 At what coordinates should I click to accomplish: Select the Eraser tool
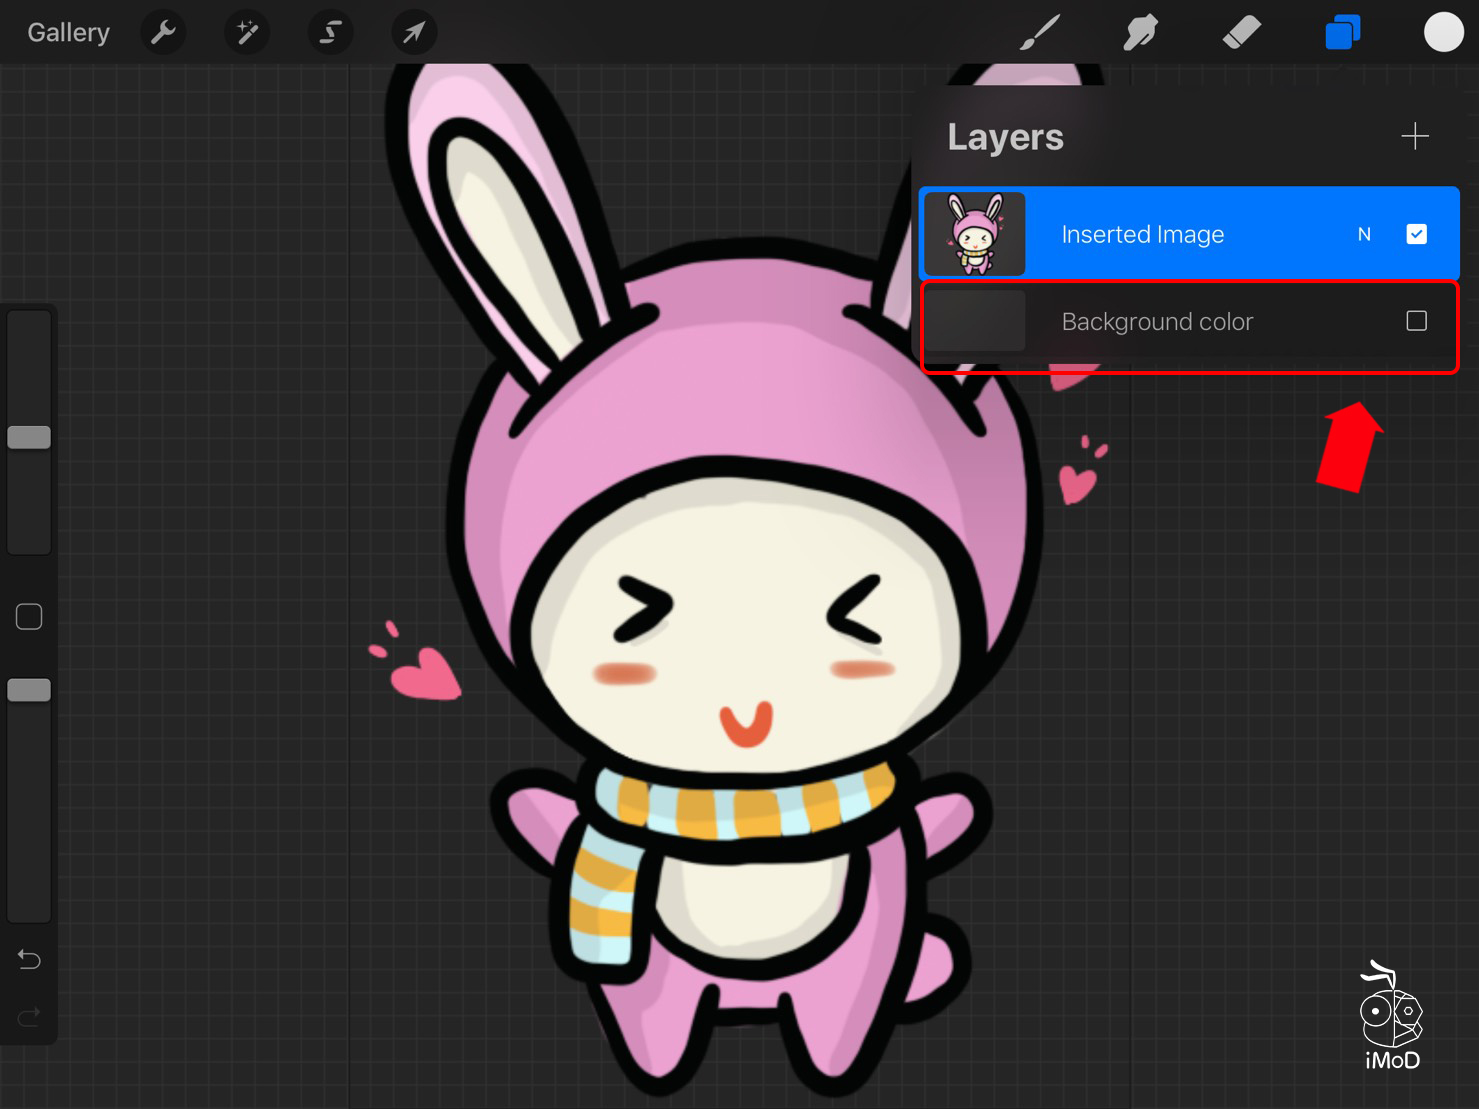(1241, 33)
